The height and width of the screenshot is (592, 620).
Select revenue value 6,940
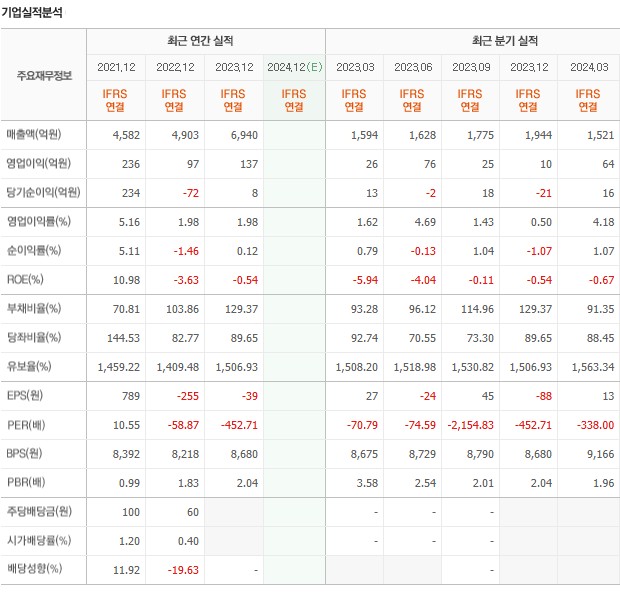click(x=244, y=135)
